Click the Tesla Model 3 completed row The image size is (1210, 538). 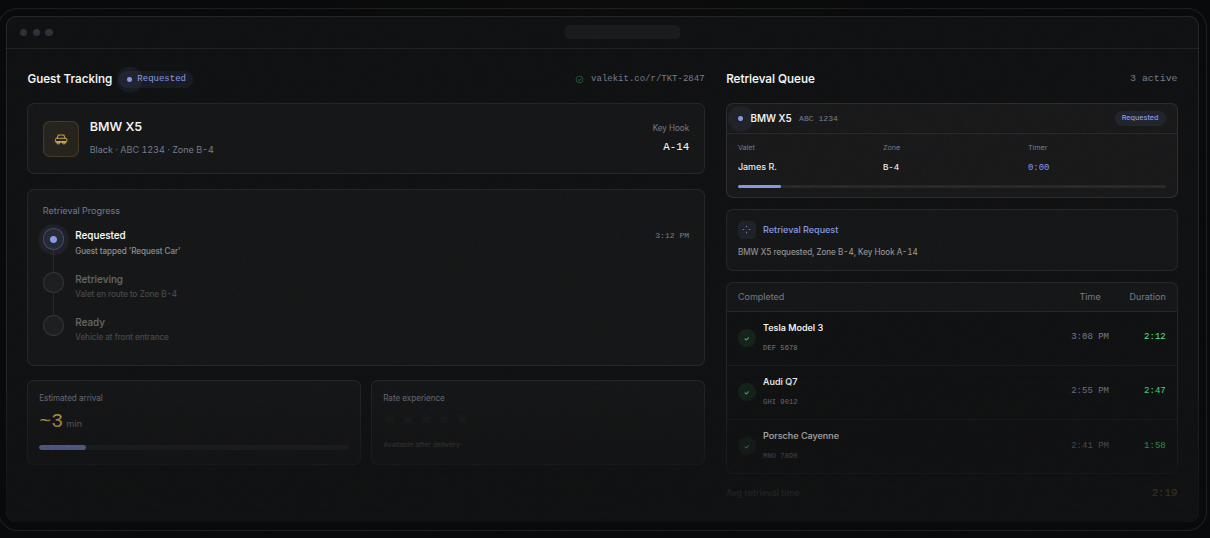click(952, 338)
